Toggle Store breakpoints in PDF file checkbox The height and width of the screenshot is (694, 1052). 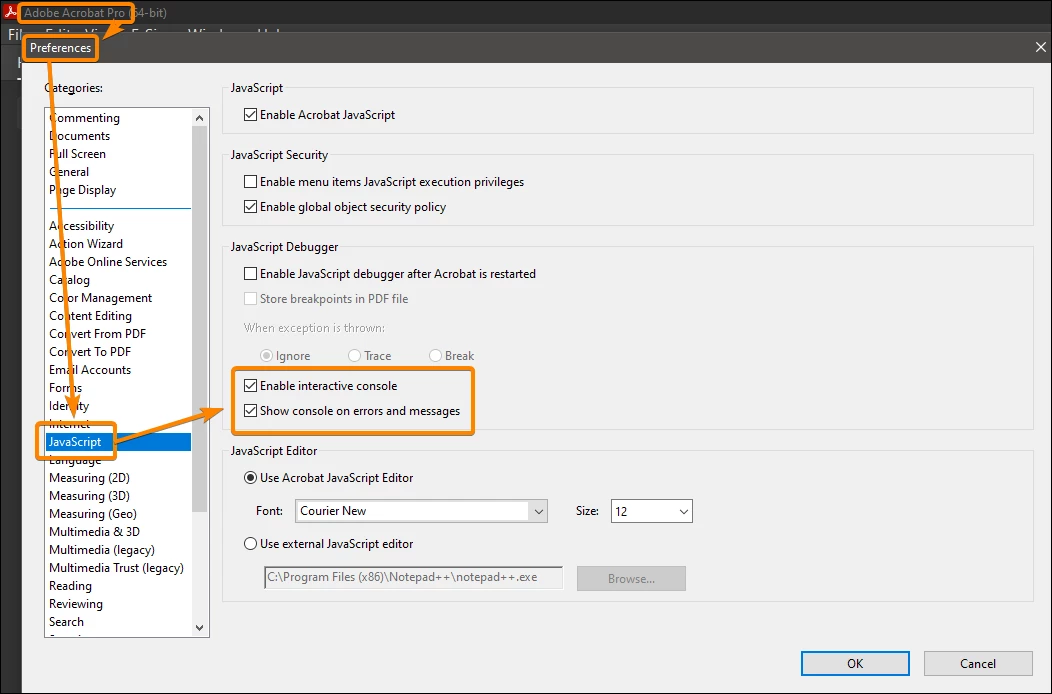(250, 299)
